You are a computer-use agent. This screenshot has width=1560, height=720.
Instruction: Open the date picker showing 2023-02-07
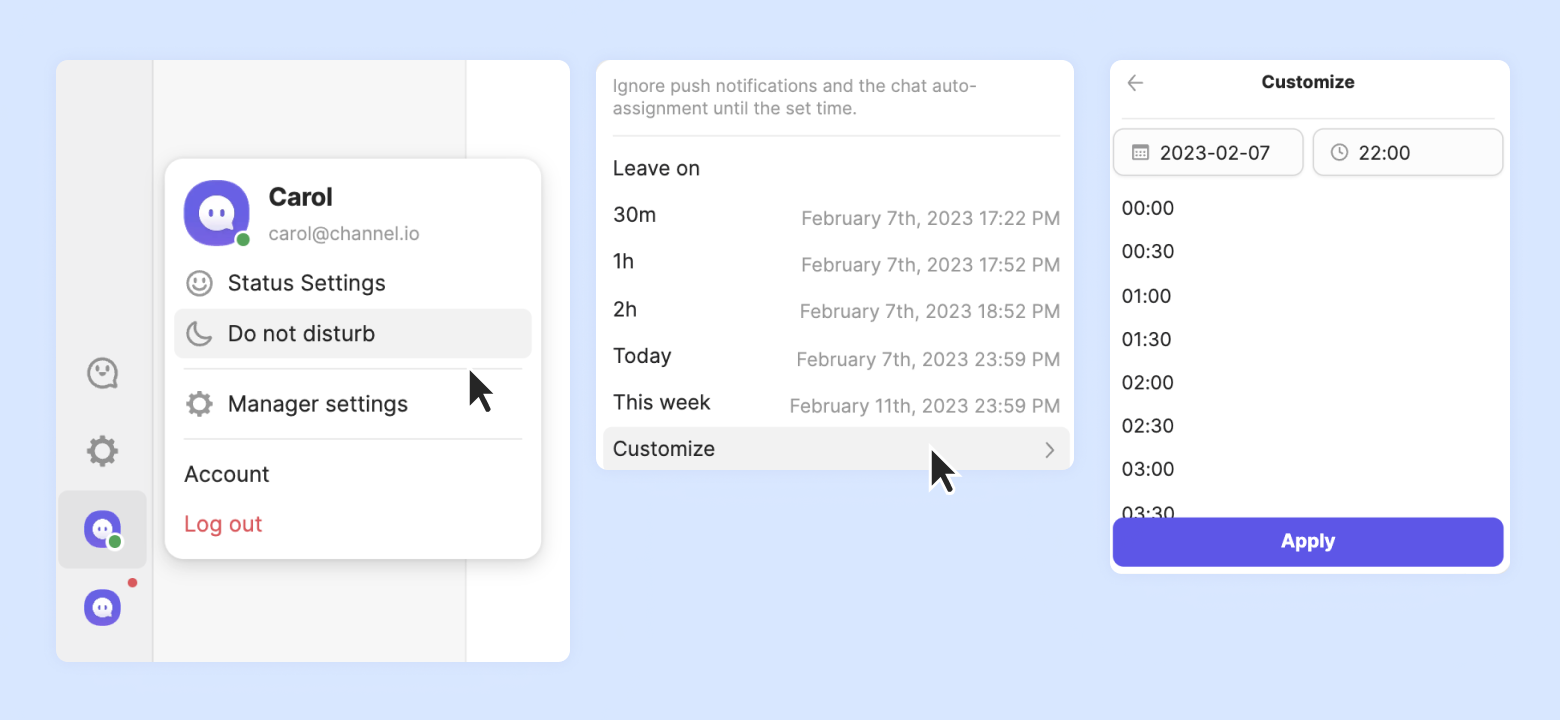1208,153
